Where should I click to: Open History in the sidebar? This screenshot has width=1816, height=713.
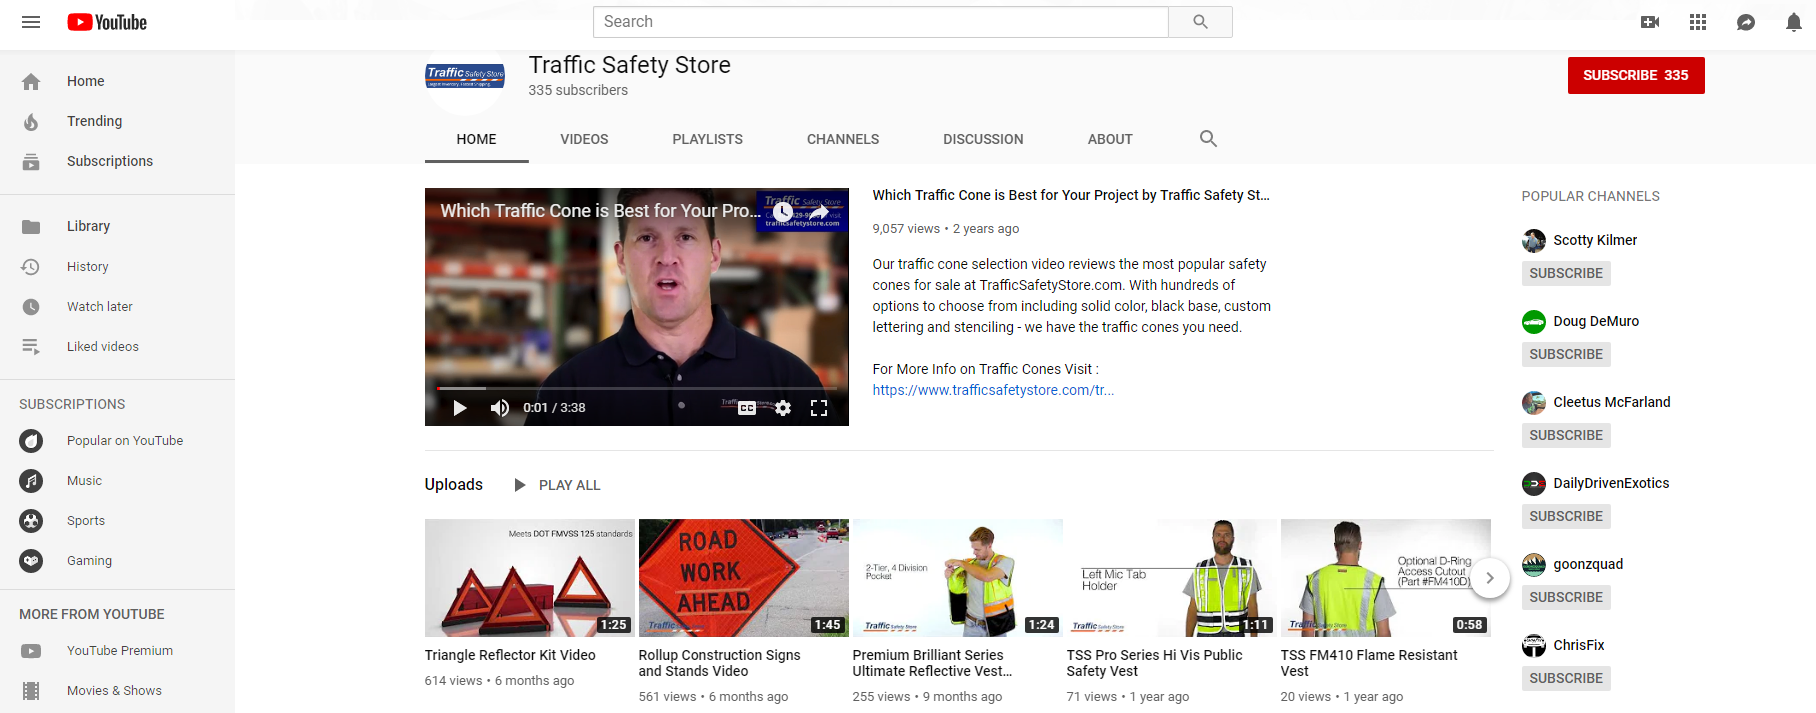click(117, 266)
